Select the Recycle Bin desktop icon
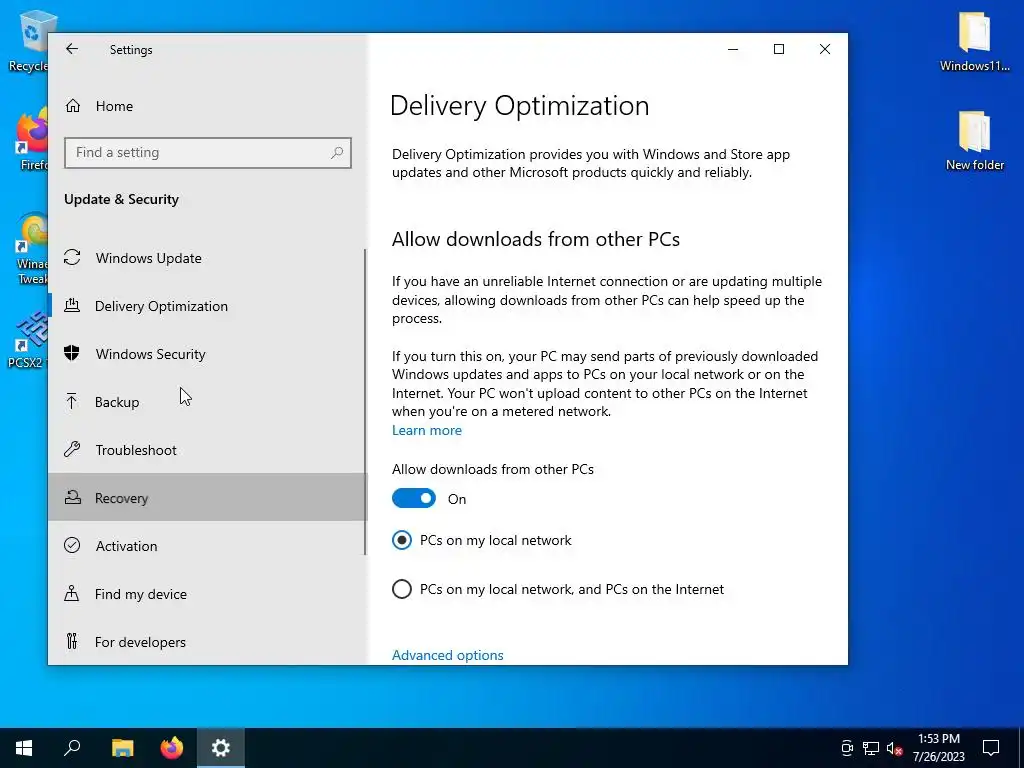This screenshot has width=1024, height=768. click(27, 40)
